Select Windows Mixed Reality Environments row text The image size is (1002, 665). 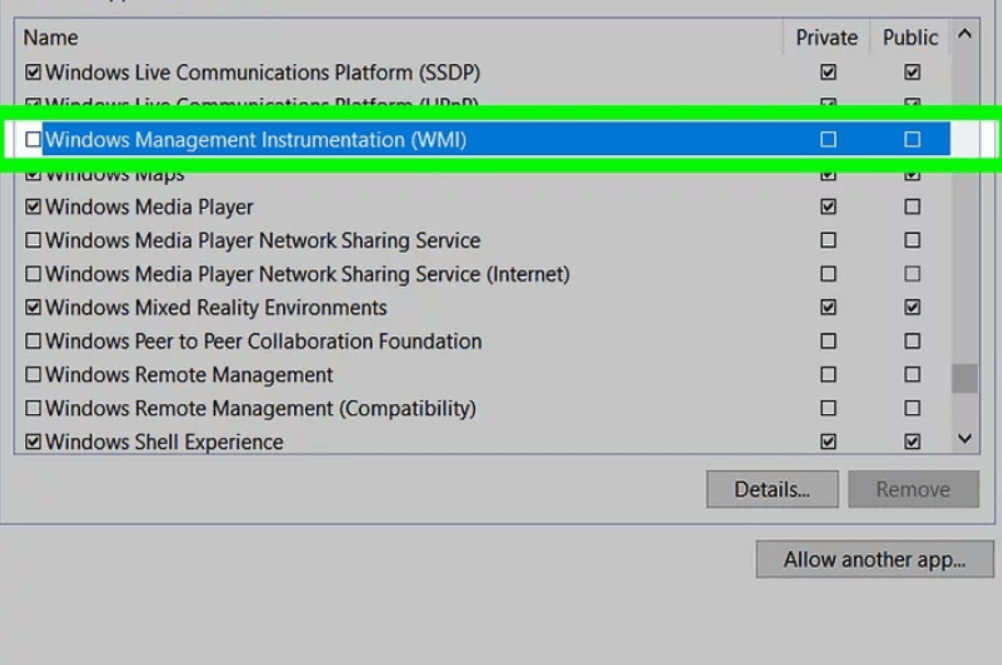[216, 308]
